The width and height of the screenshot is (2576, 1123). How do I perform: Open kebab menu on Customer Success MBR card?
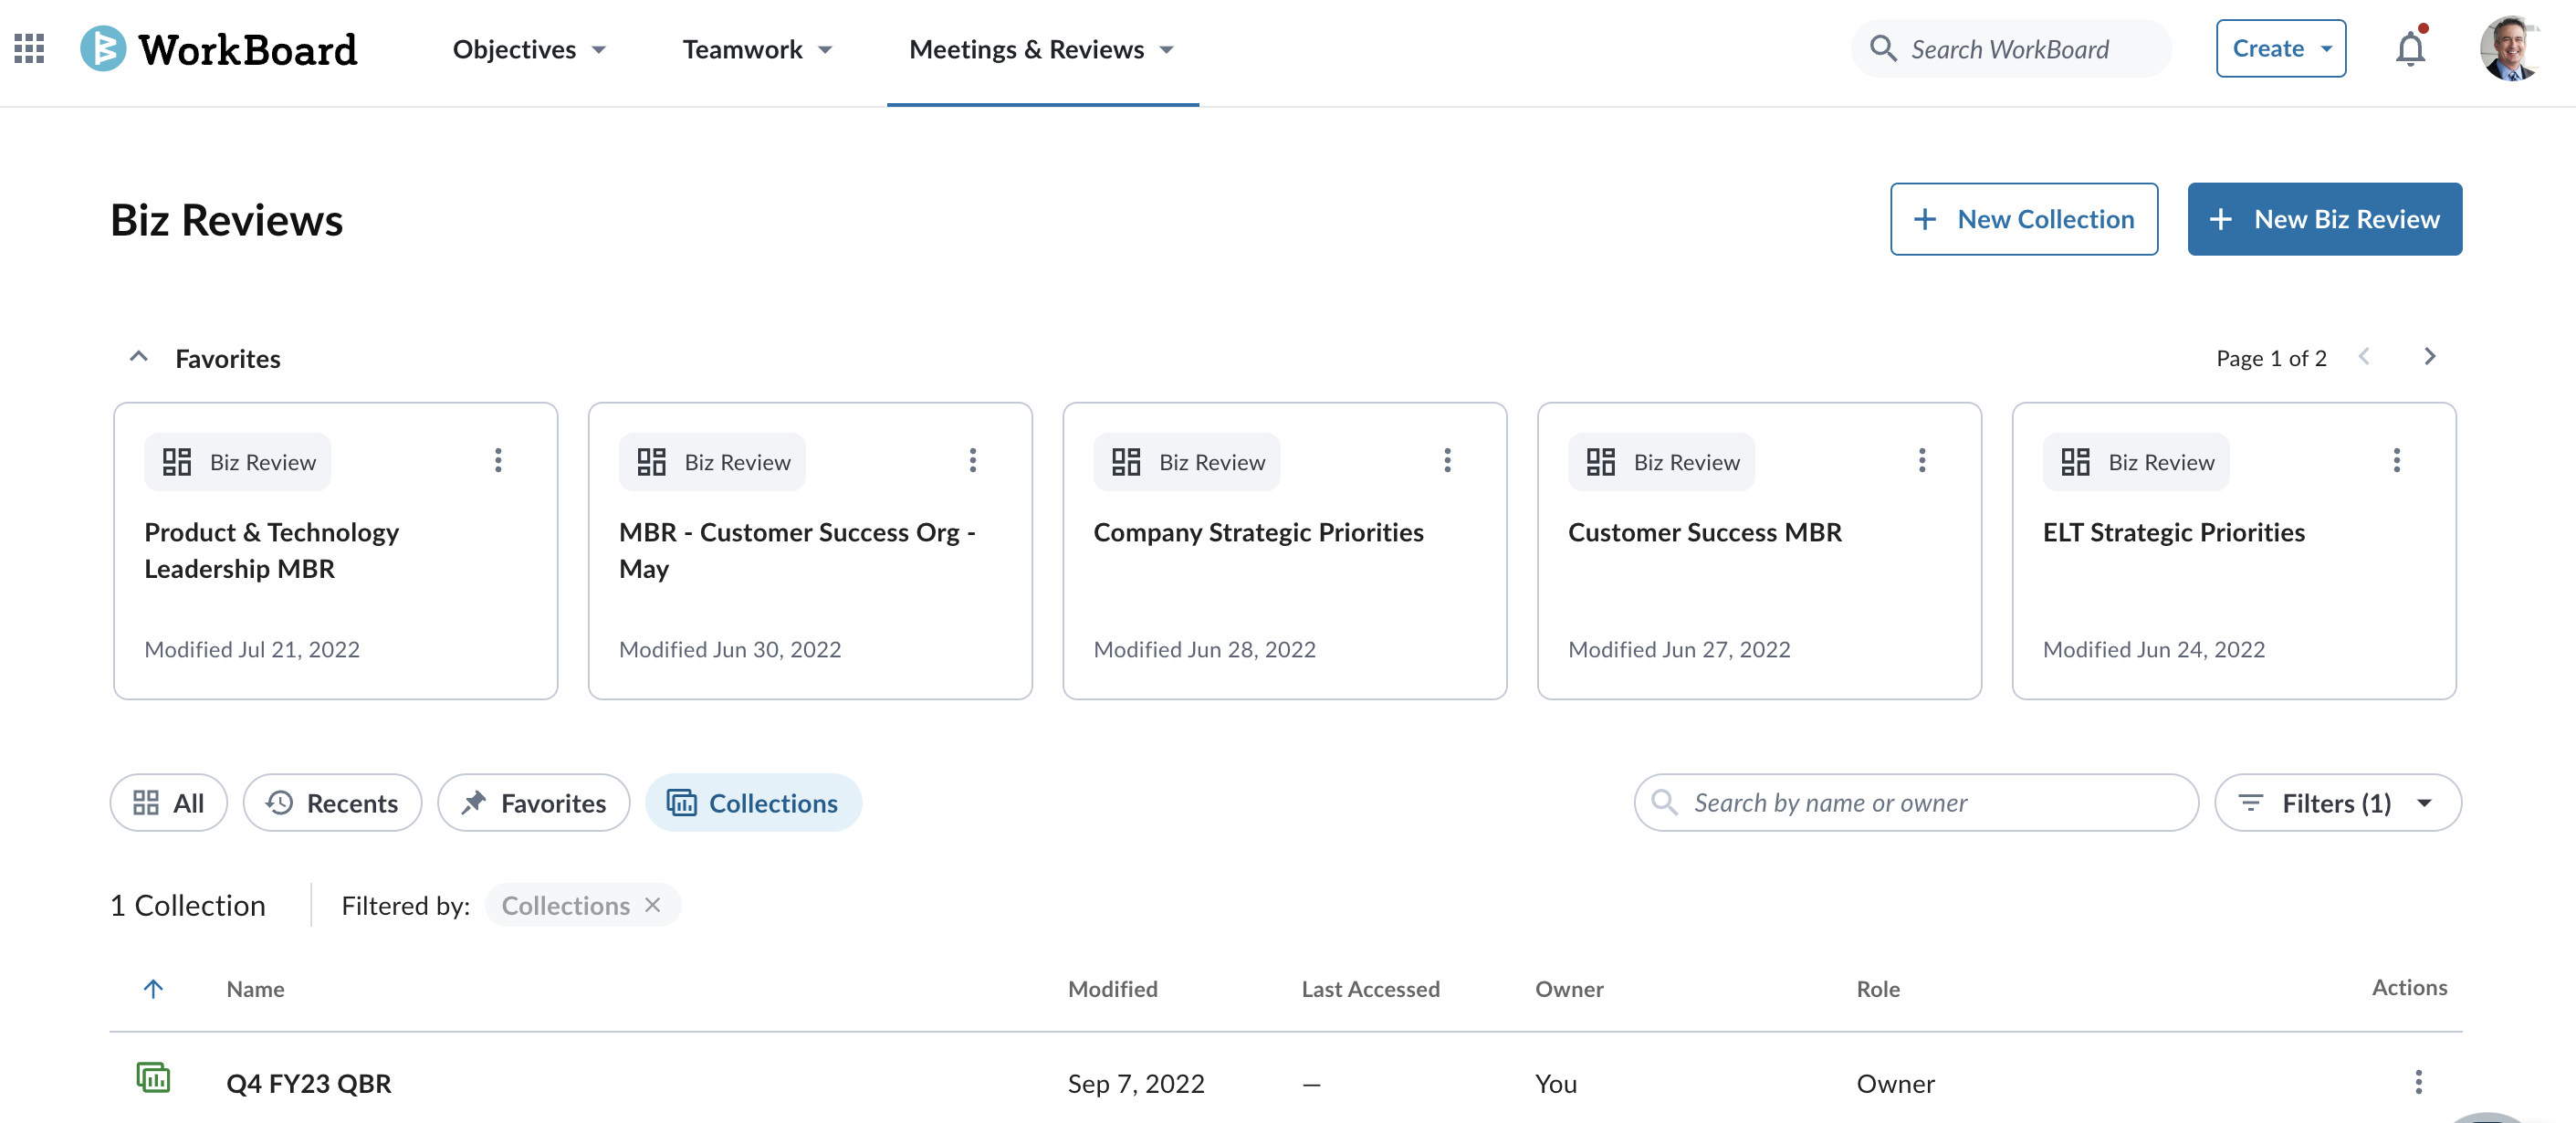point(1921,460)
